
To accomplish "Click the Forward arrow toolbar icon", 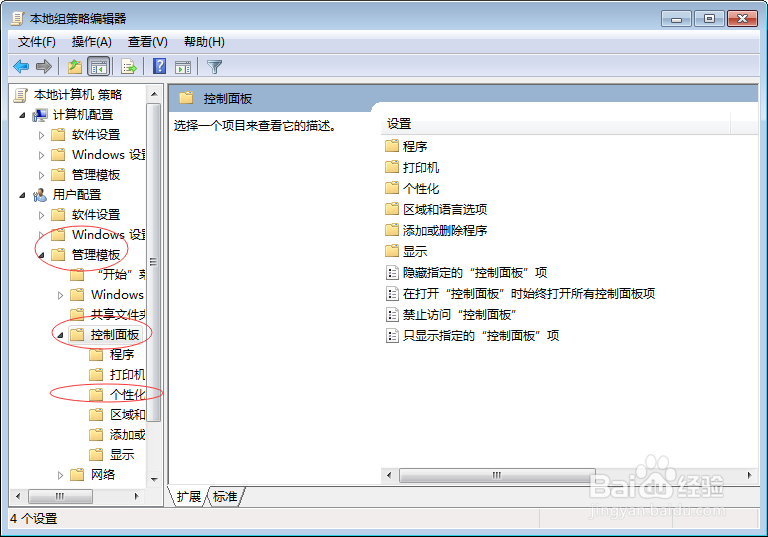I will coord(44,66).
